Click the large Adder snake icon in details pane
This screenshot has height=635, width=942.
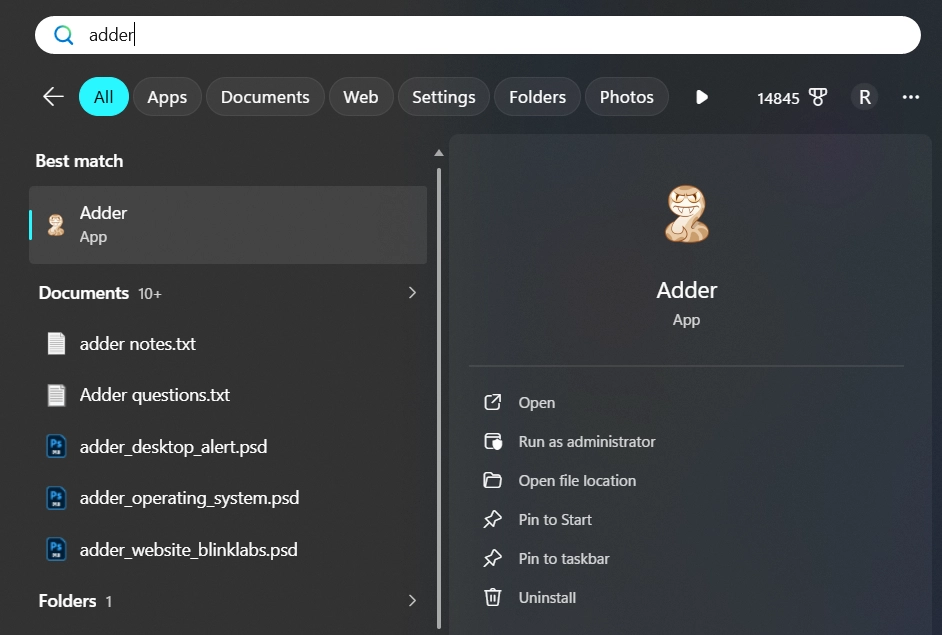point(687,214)
